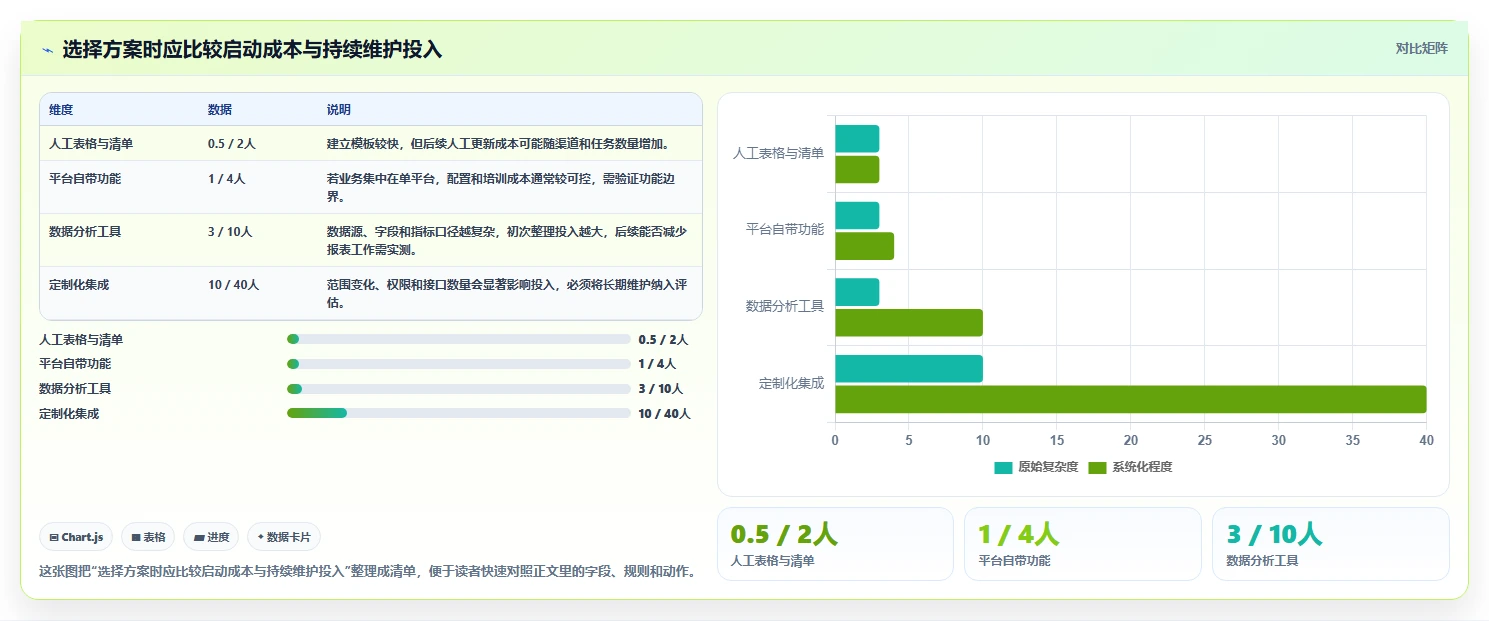This screenshot has width=1489, height=621.
Task: Click x-axis tick 25
Action: point(1205,440)
